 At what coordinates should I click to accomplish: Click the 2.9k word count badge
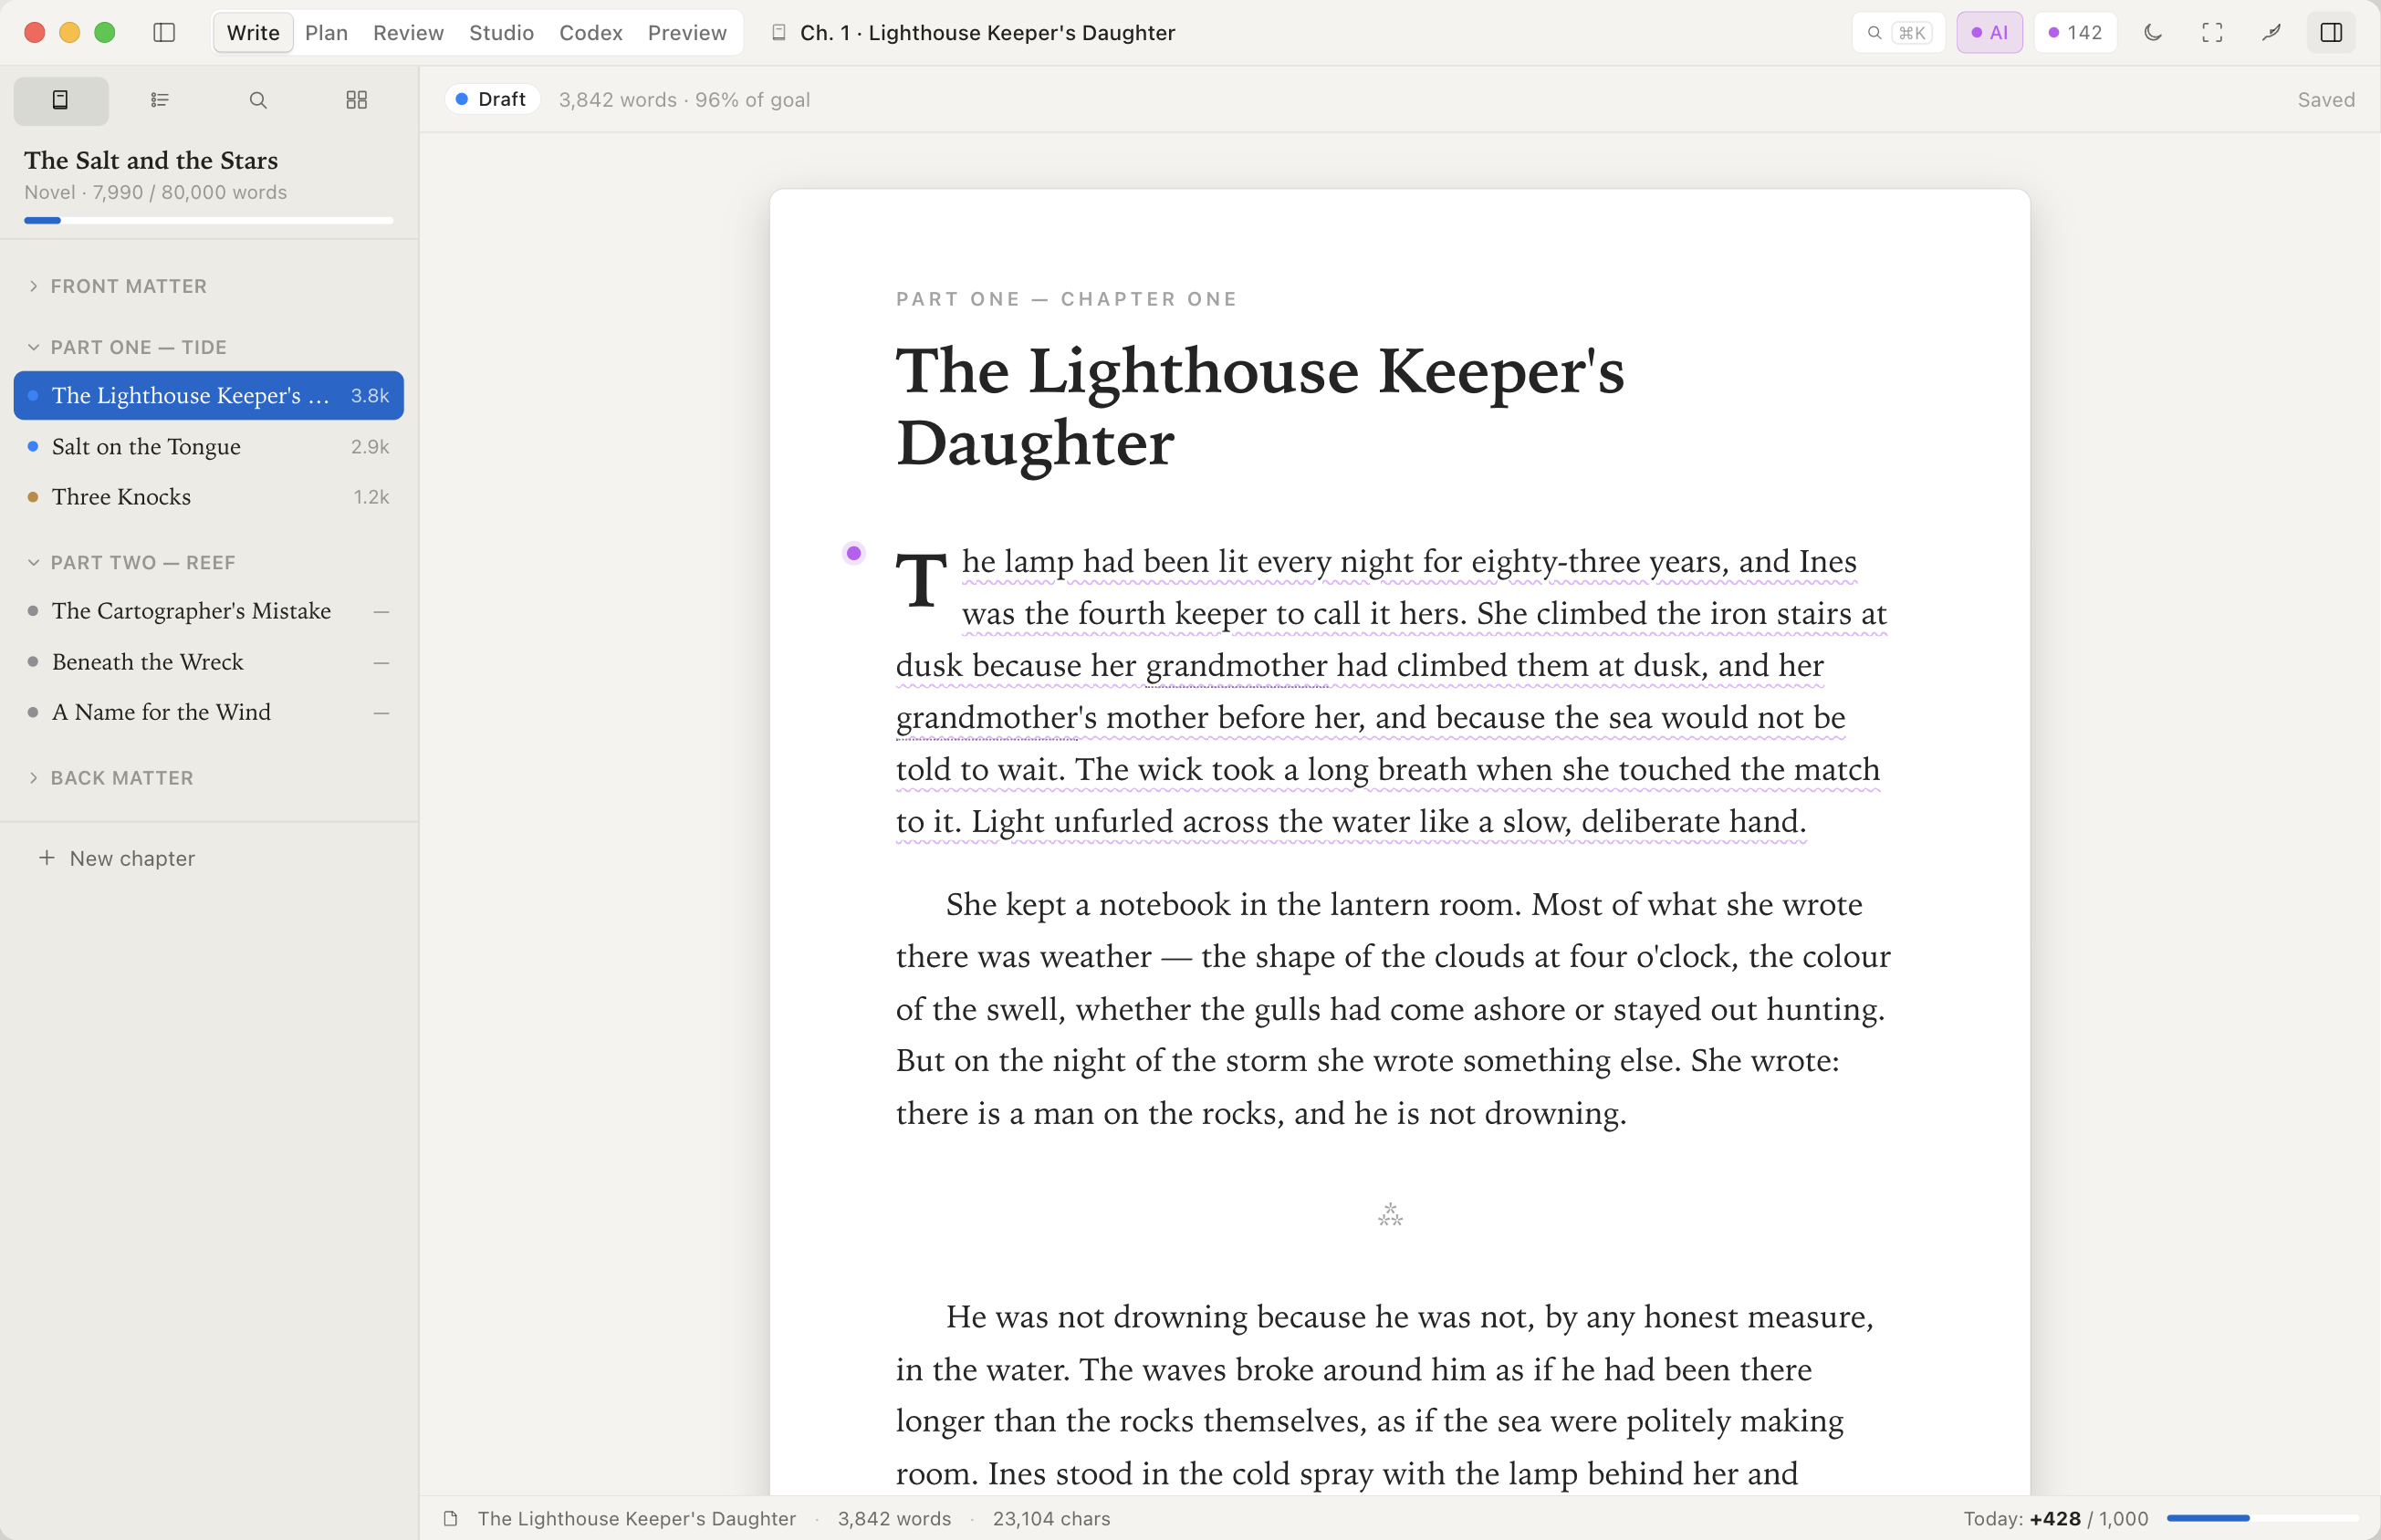370,446
